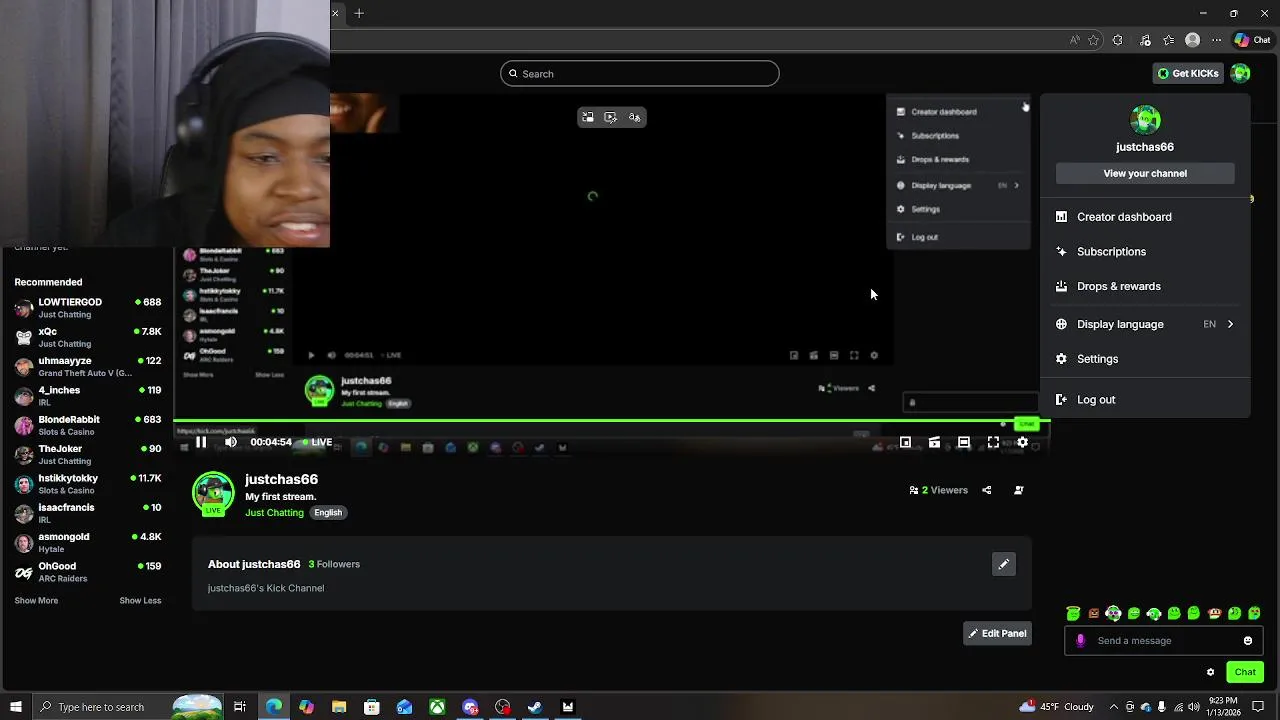Expand Display language EN submenu
This screenshot has height=720, width=1280.
1145,324
